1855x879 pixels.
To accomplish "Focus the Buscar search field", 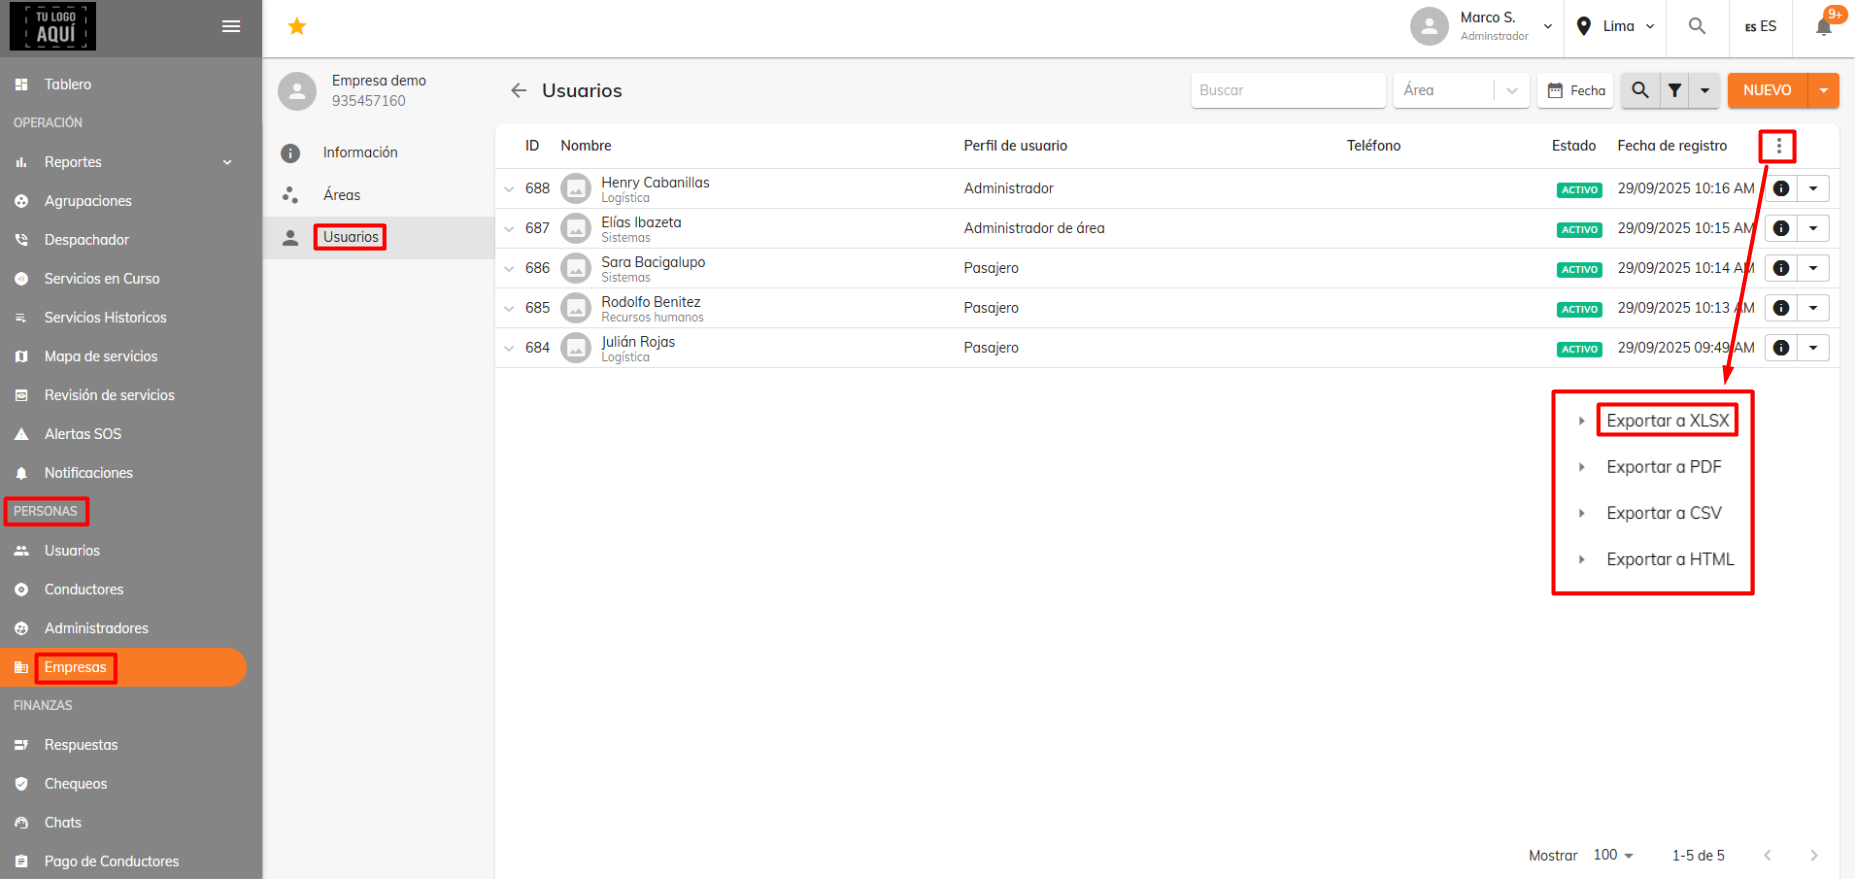I will (1288, 90).
